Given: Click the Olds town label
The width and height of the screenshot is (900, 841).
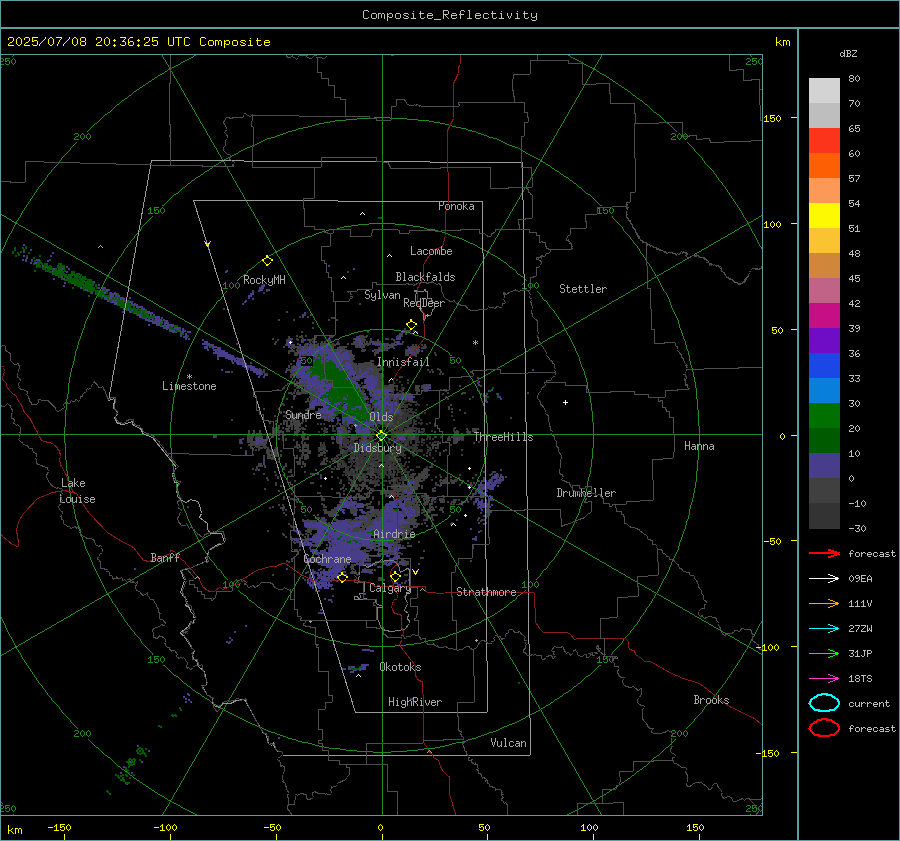Looking at the screenshot, I should [x=381, y=416].
